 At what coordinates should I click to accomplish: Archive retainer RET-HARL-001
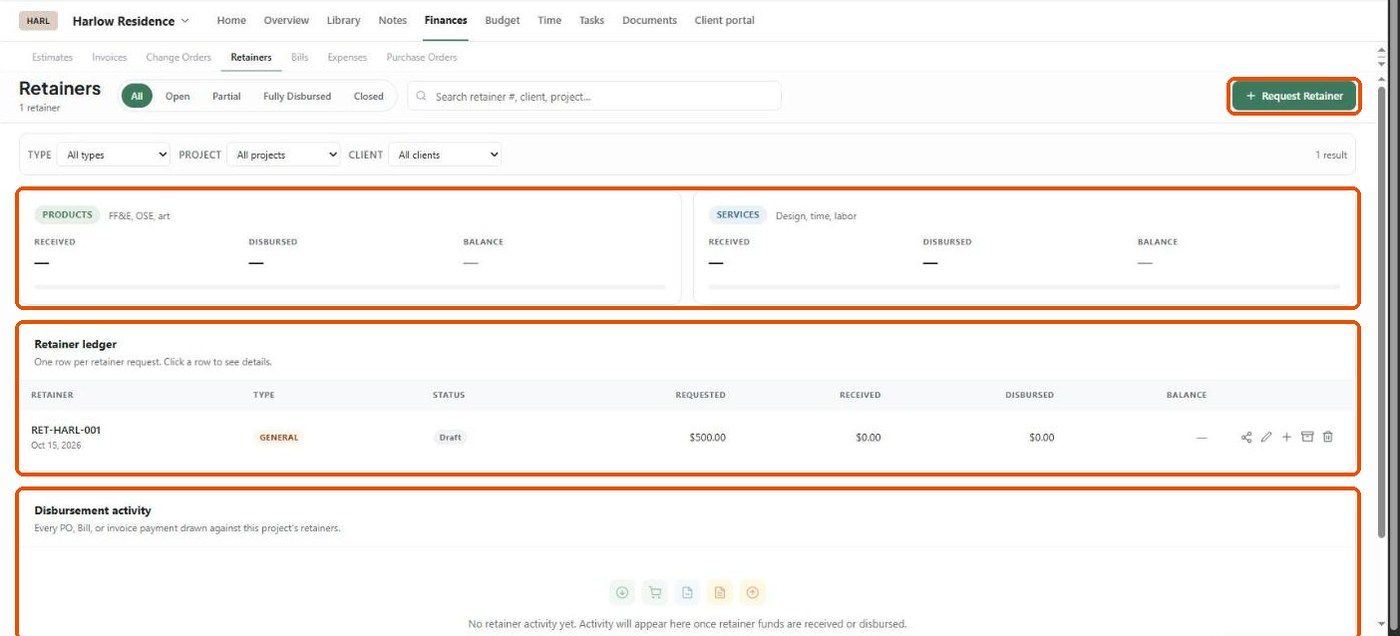1307,437
